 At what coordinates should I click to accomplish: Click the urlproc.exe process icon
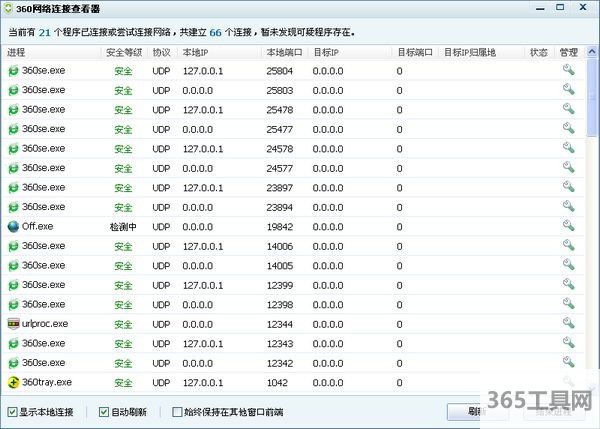tap(13, 324)
